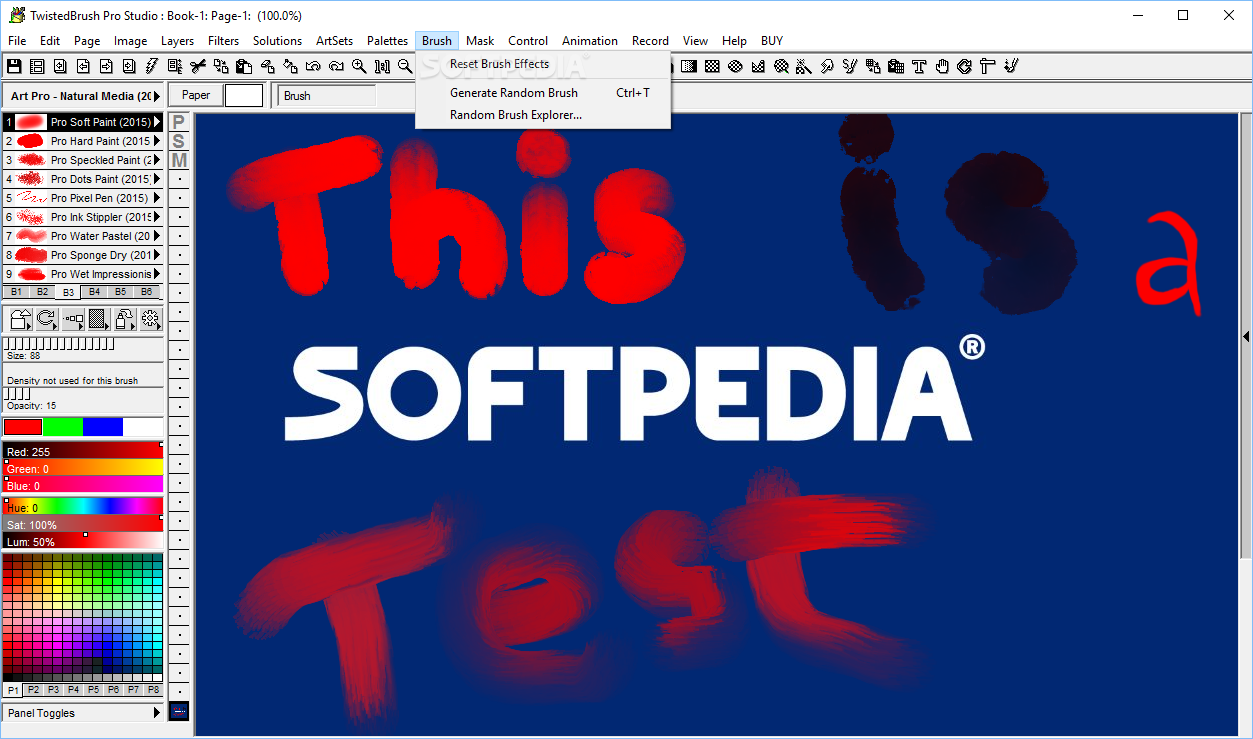This screenshot has height=739, width=1253.
Task: Click the zoom in magnifier icon
Action: click(x=359, y=66)
